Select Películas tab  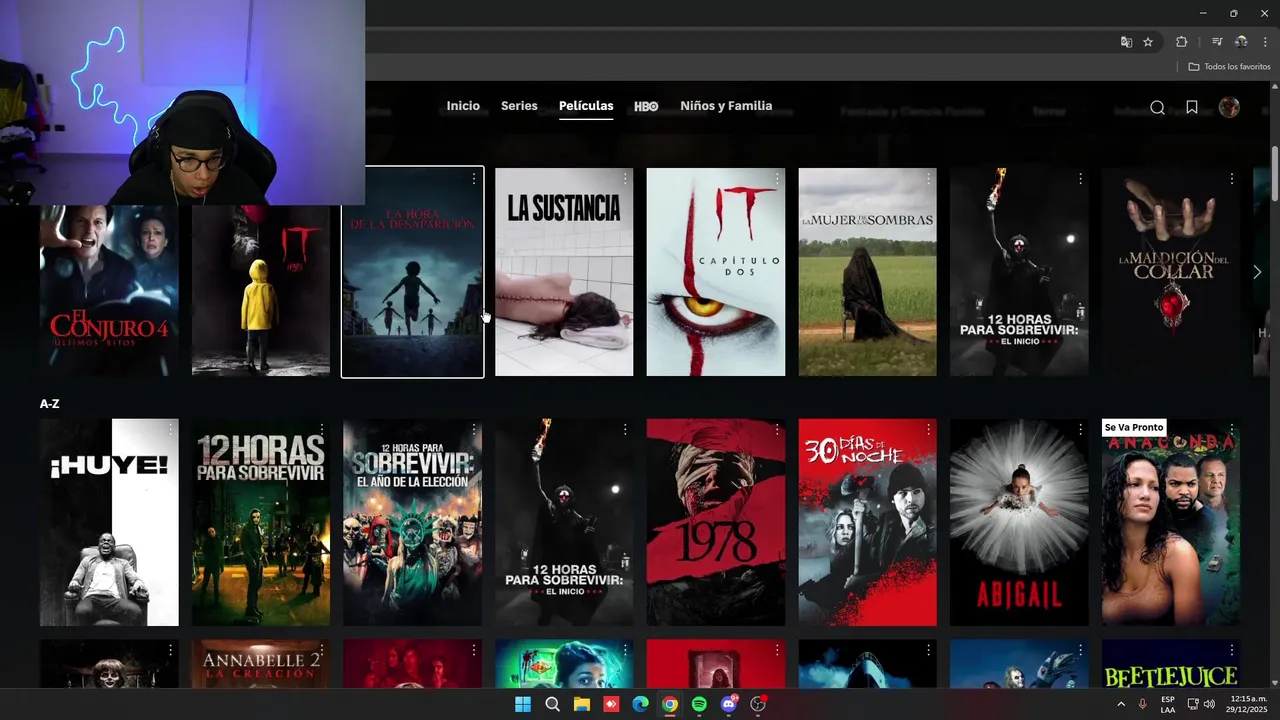(586, 106)
